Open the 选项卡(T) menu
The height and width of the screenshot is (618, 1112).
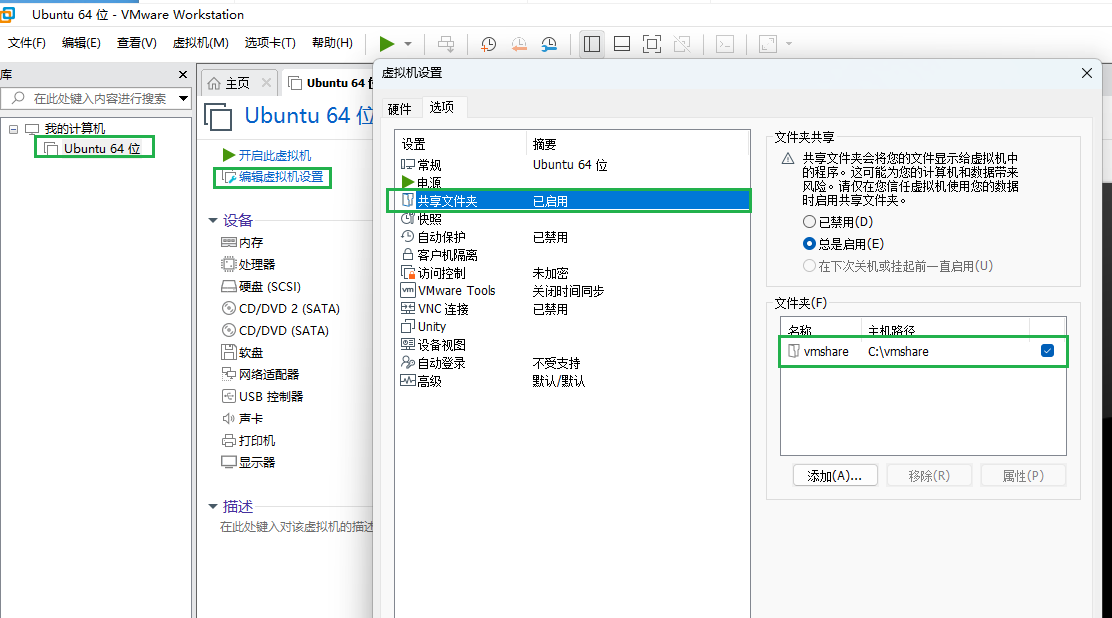click(x=270, y=43)
